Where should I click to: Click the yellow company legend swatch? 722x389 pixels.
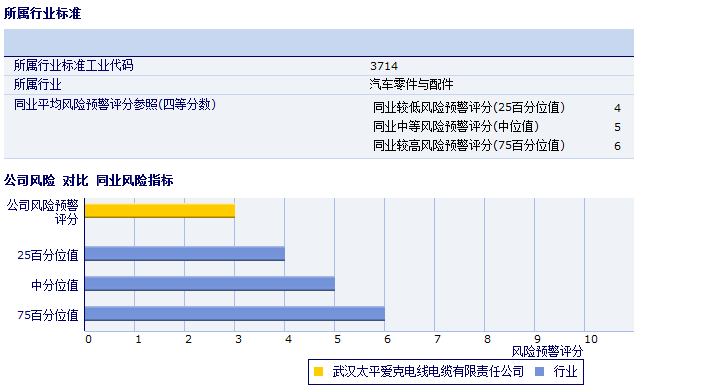[318, 371]
